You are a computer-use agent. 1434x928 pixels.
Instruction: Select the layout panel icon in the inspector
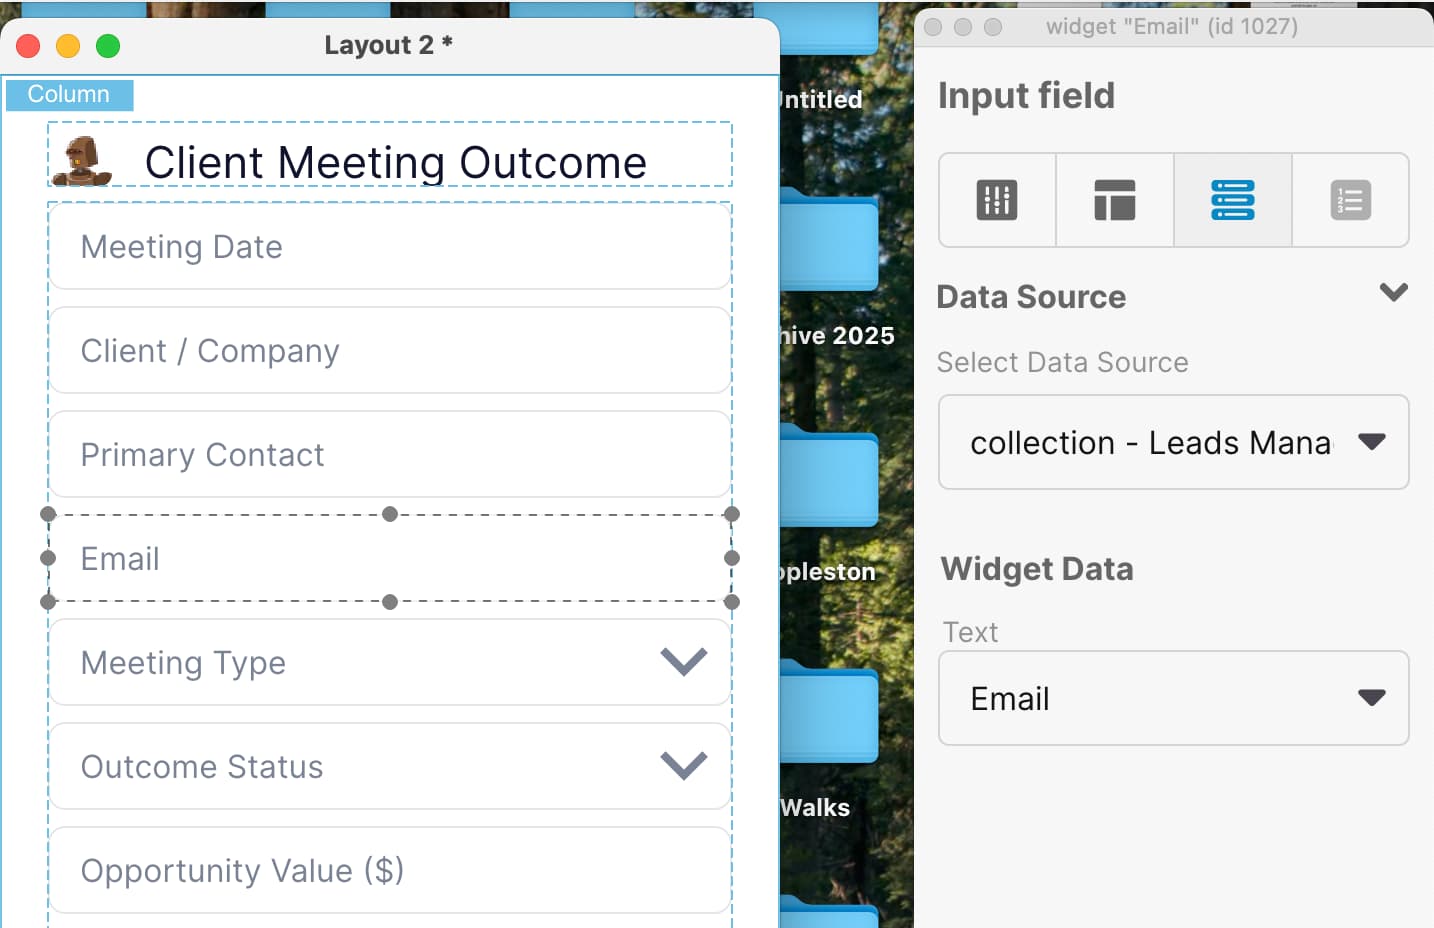1114,200
